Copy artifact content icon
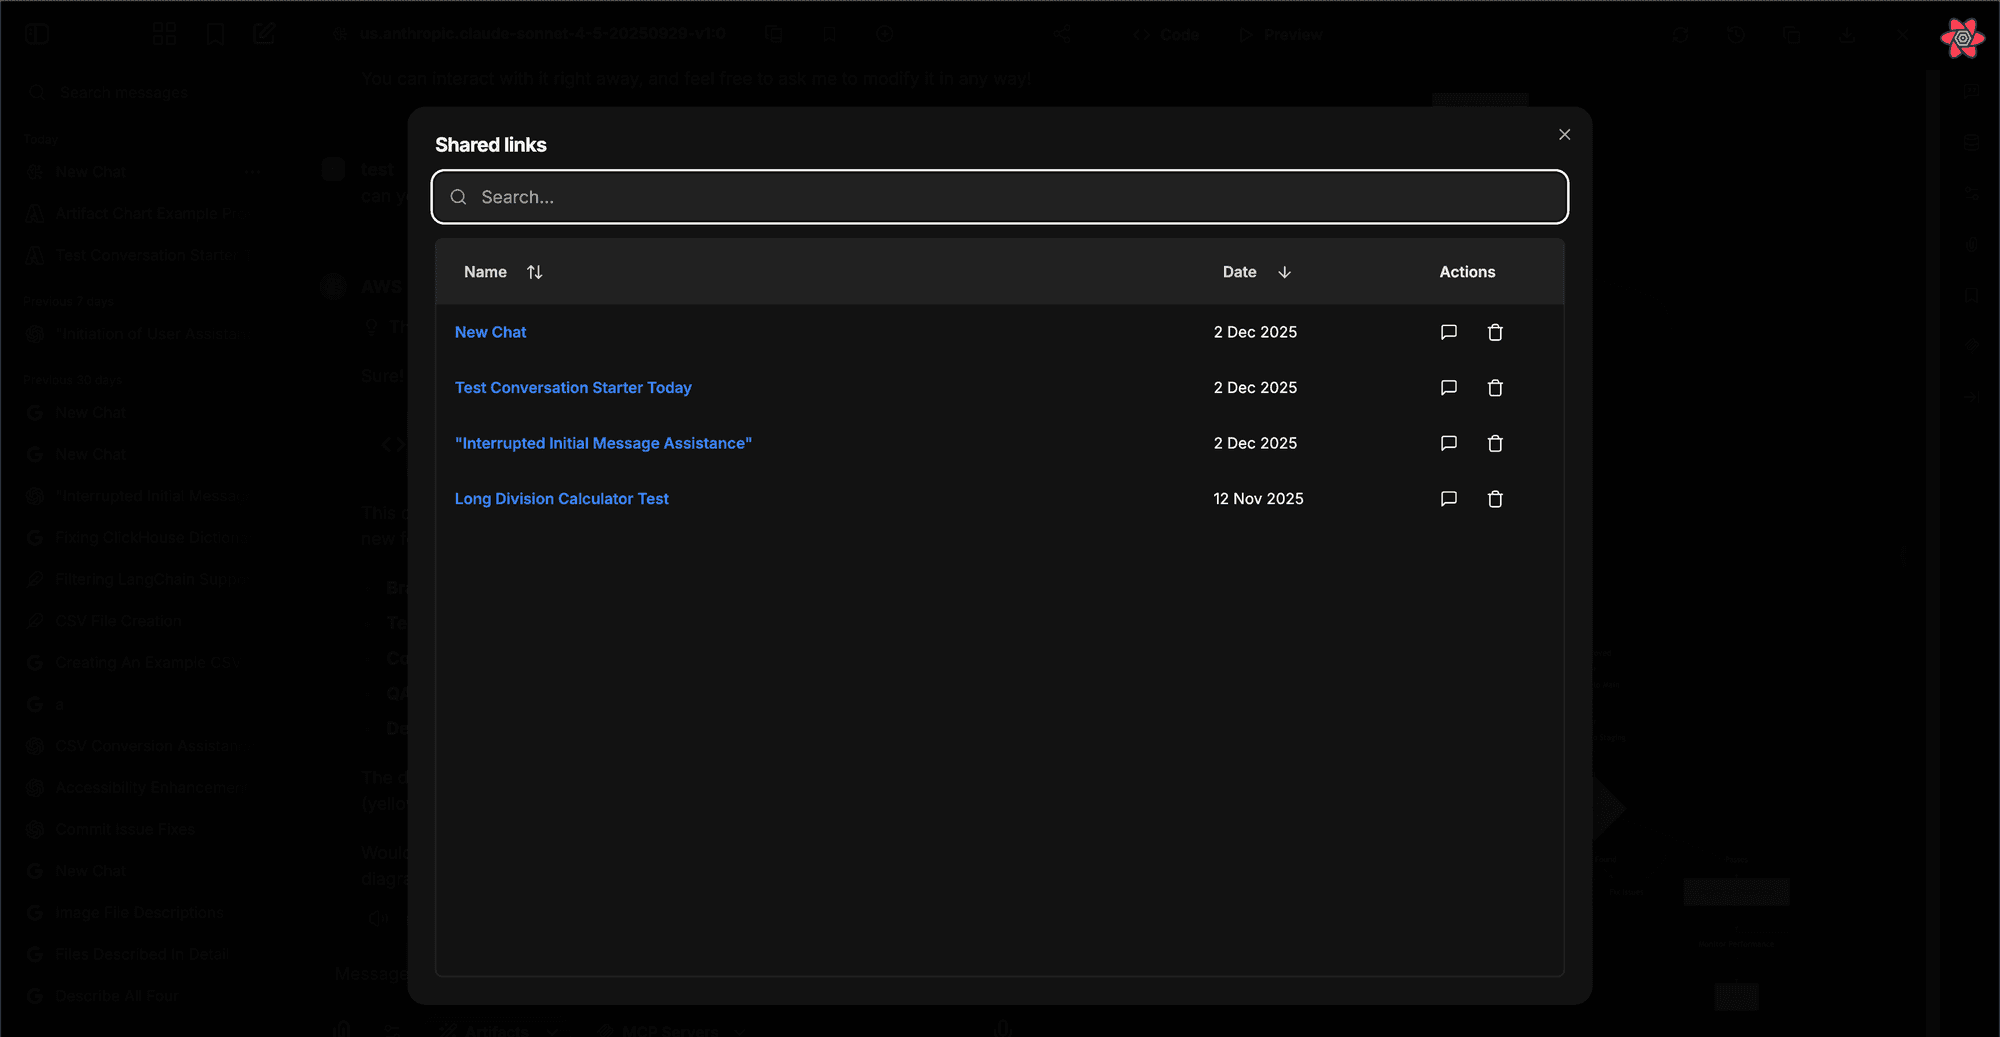This screenshot has height=1037, width=2000. (x=1791, y=34)
